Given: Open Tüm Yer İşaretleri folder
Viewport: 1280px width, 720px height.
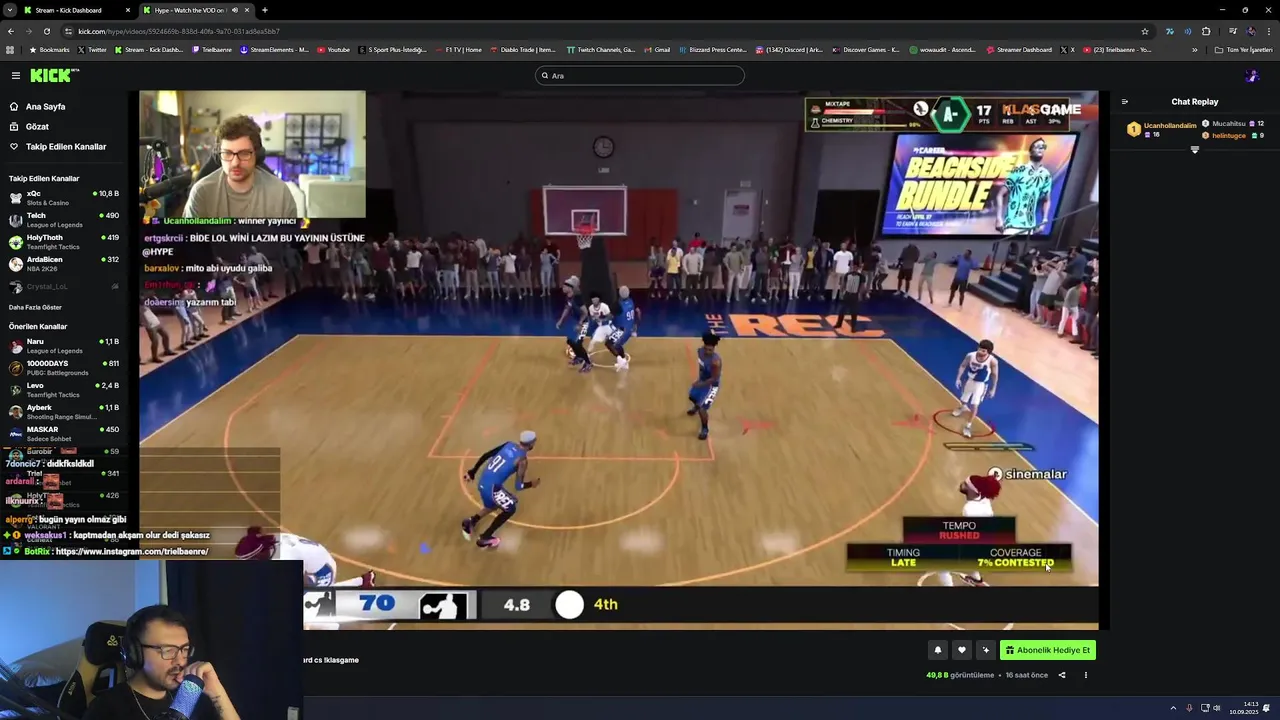Looking at the screenshot, I should 1244,49.
